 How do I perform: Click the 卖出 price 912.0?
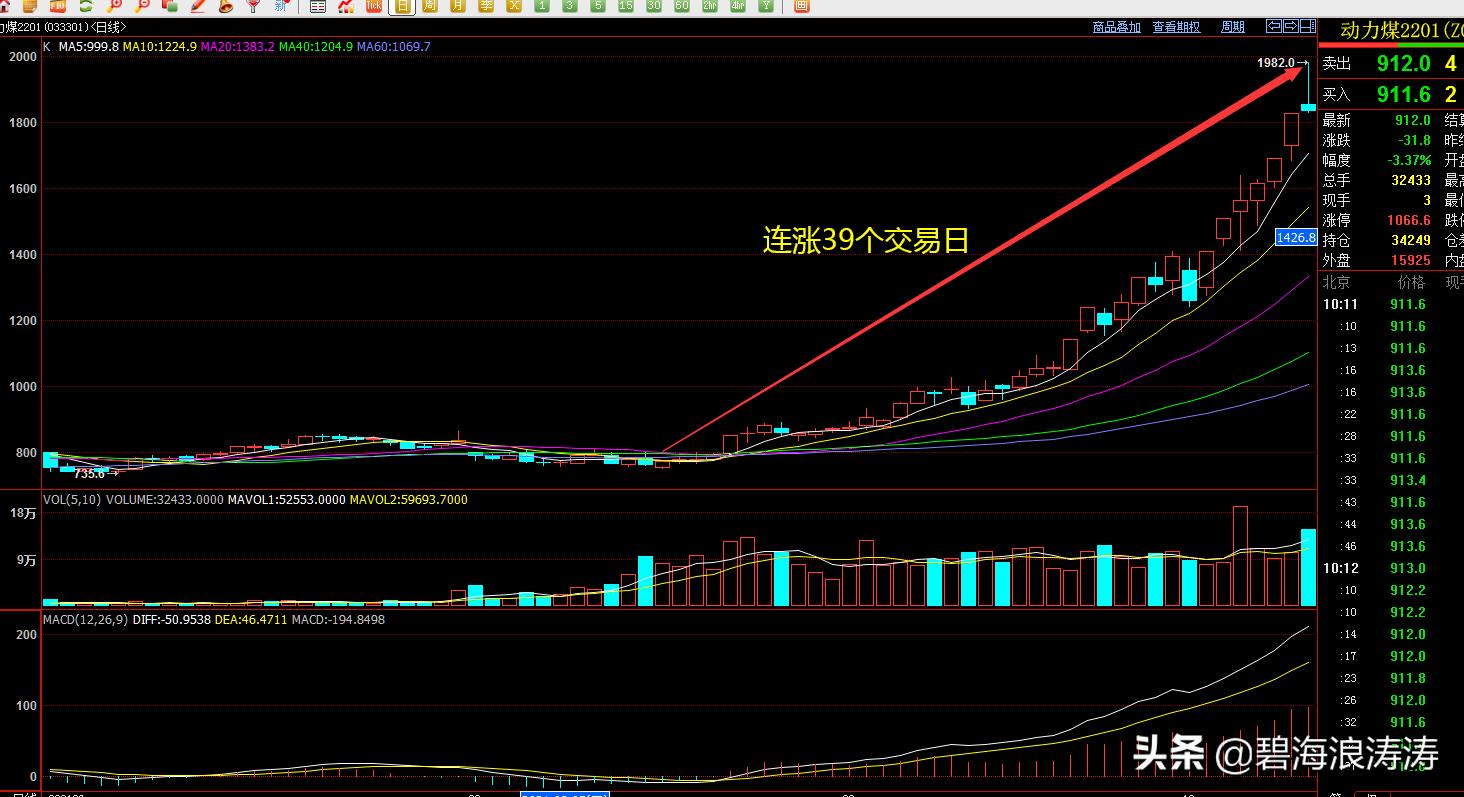(x=1403, y=64)
